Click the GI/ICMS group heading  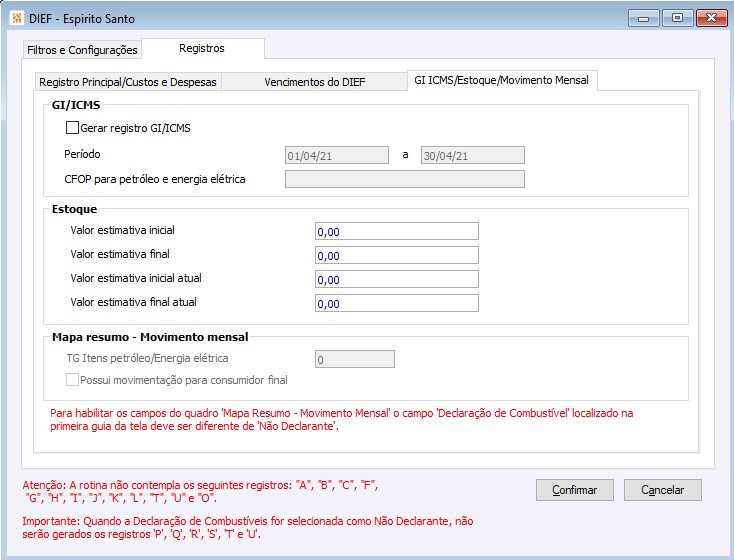click(76, 105)
